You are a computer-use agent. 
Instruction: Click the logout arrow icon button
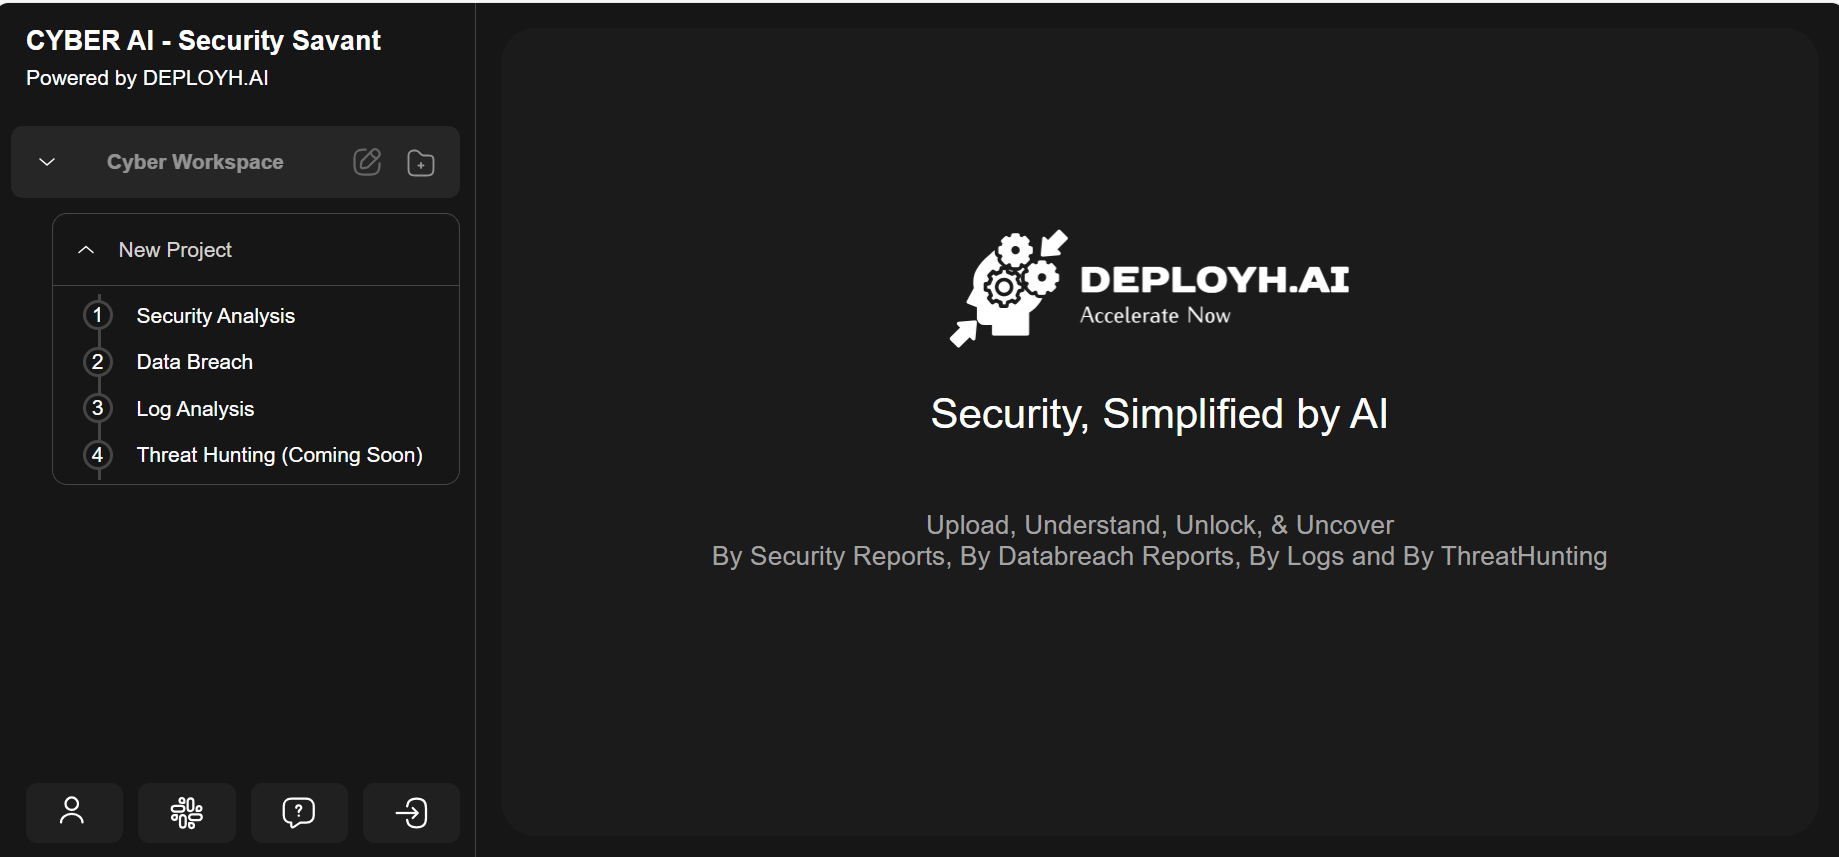[x=411, y=812]
